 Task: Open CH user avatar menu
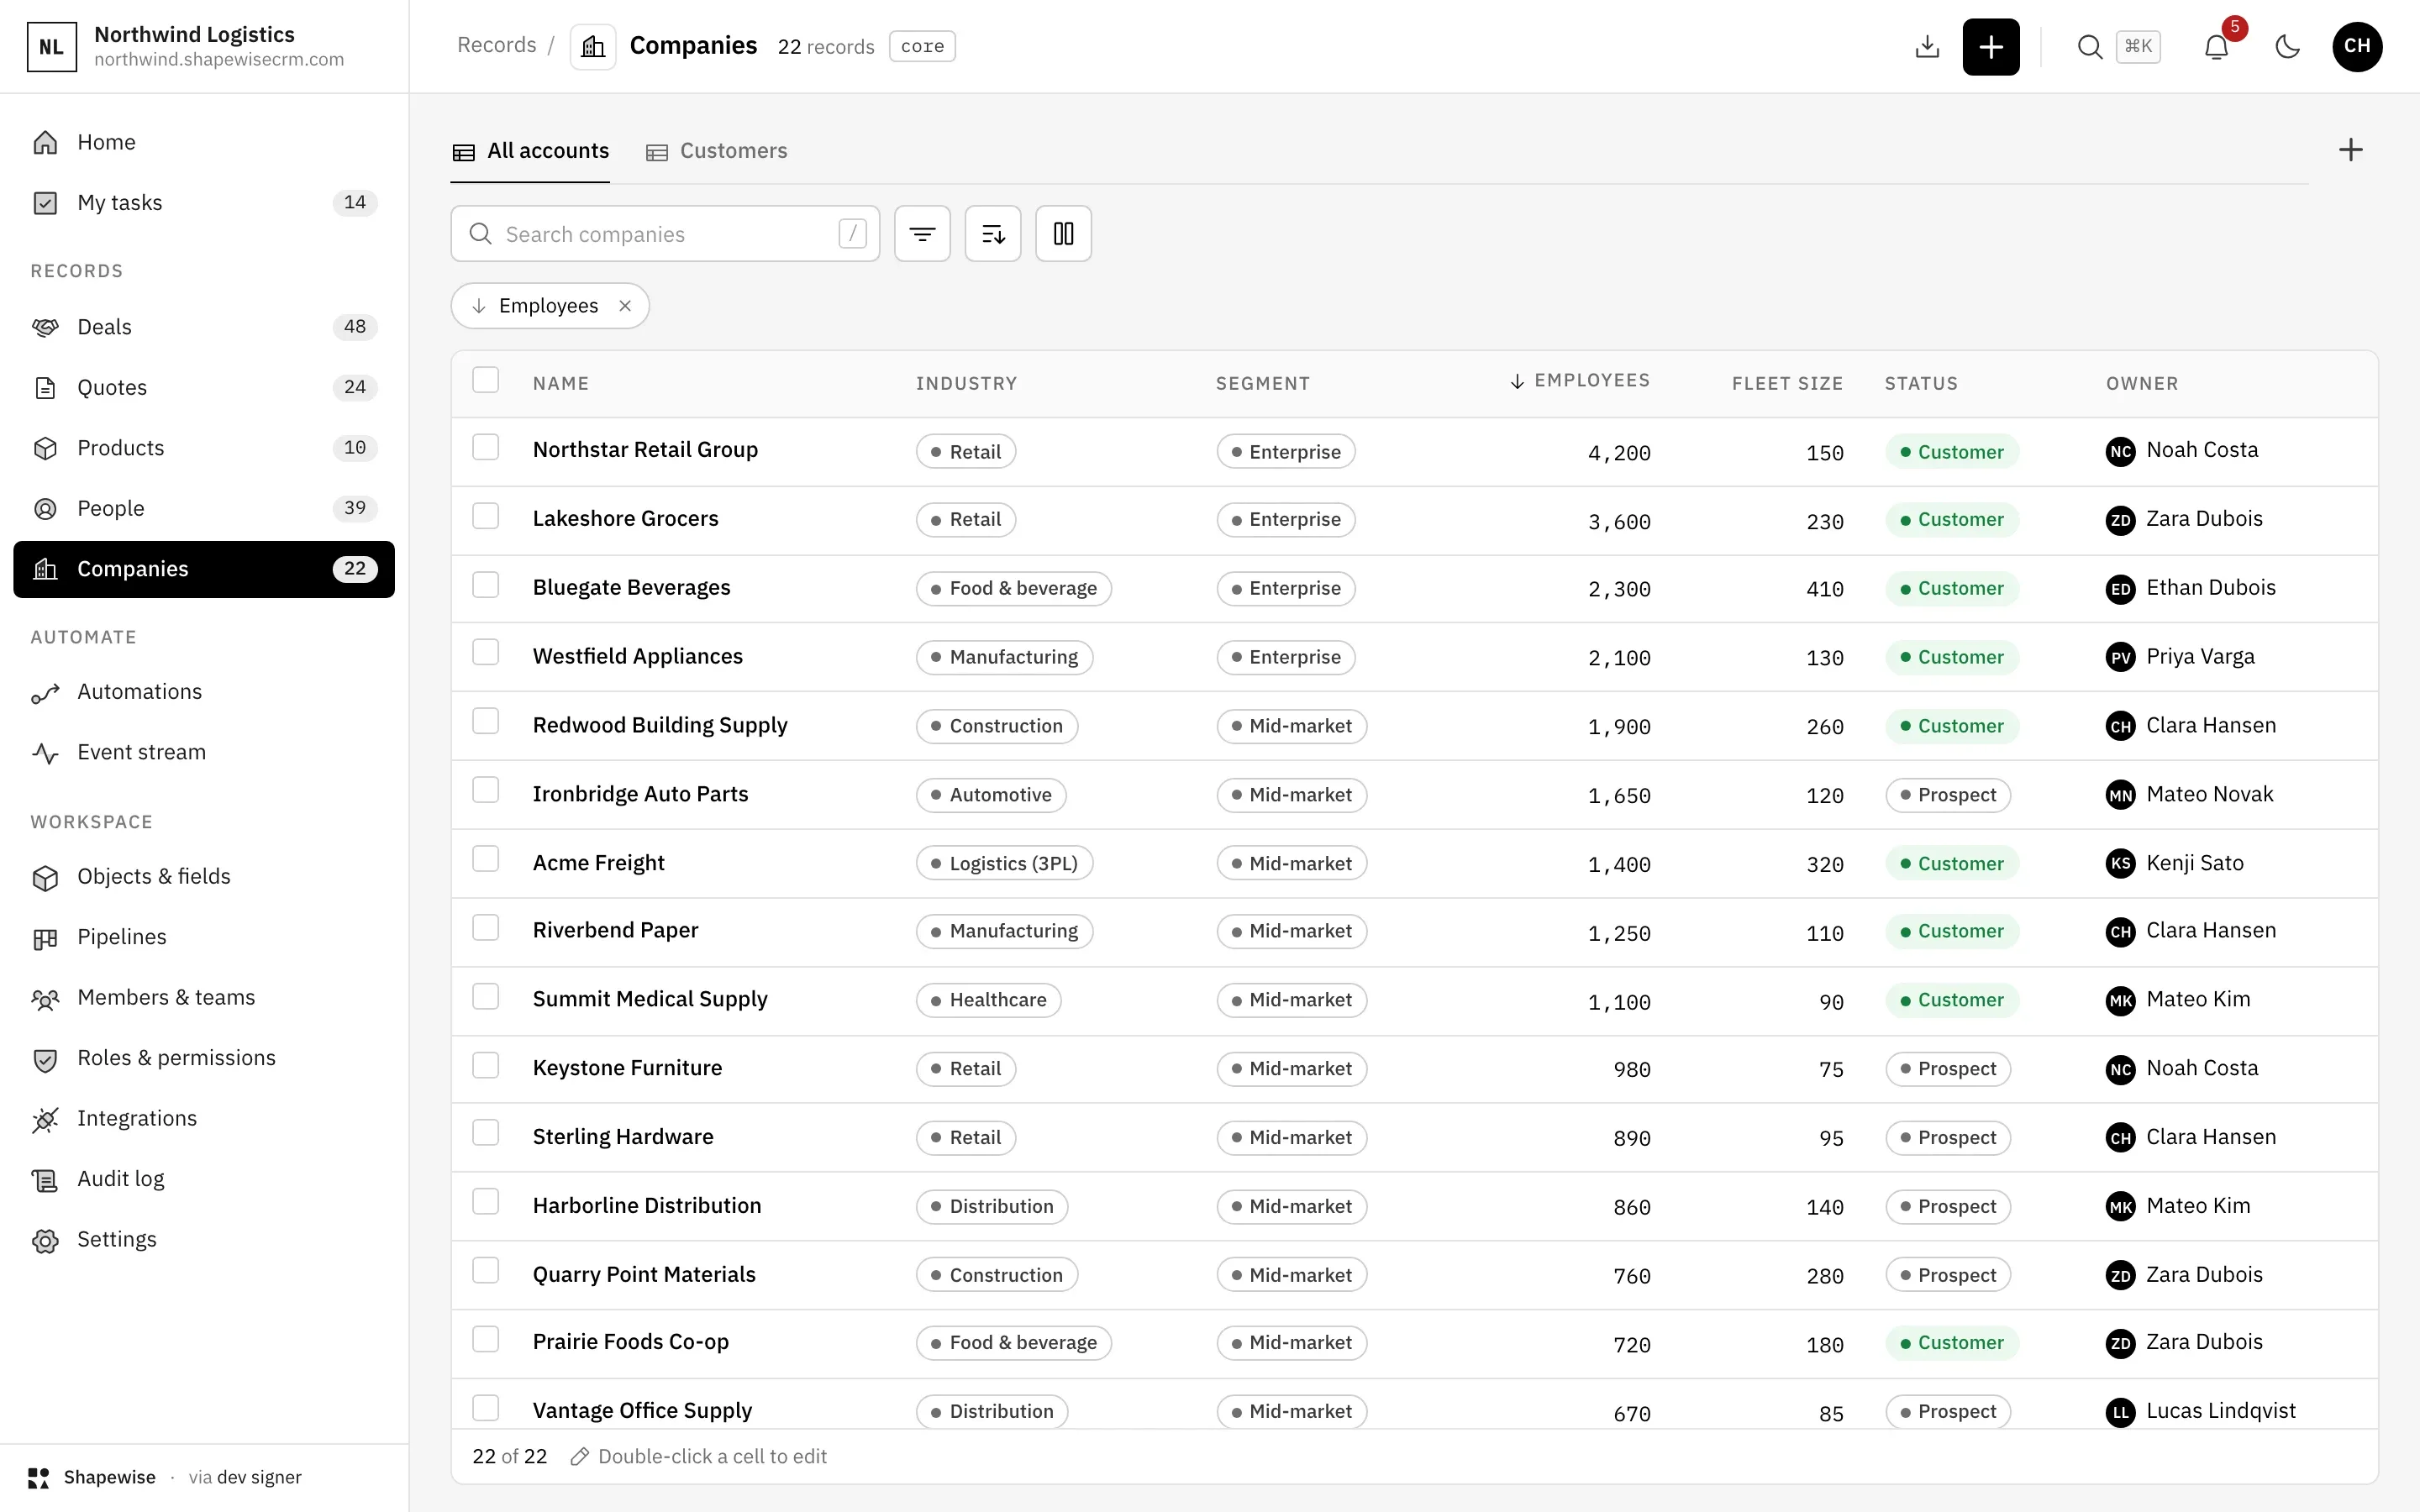pos(2357,46)
